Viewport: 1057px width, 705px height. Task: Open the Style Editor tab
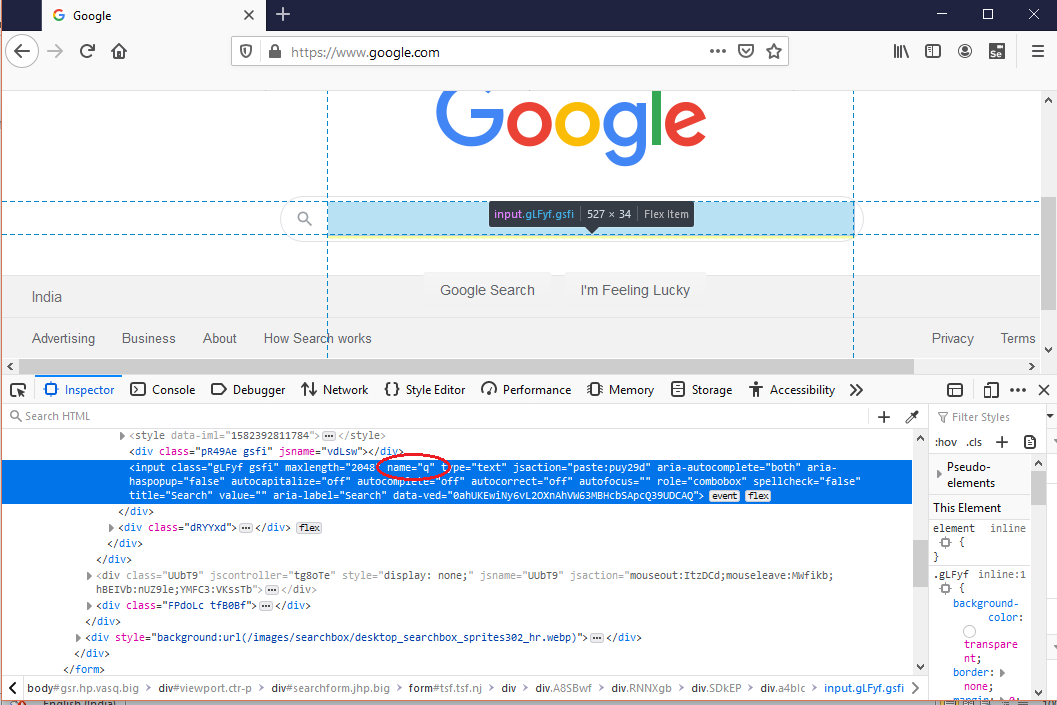pos(425,390)
